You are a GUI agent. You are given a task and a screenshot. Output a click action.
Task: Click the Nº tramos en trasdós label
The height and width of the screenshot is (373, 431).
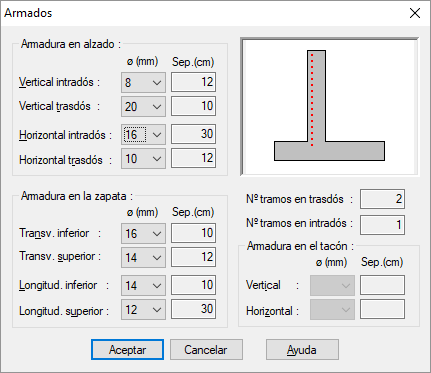click(299, 199)
